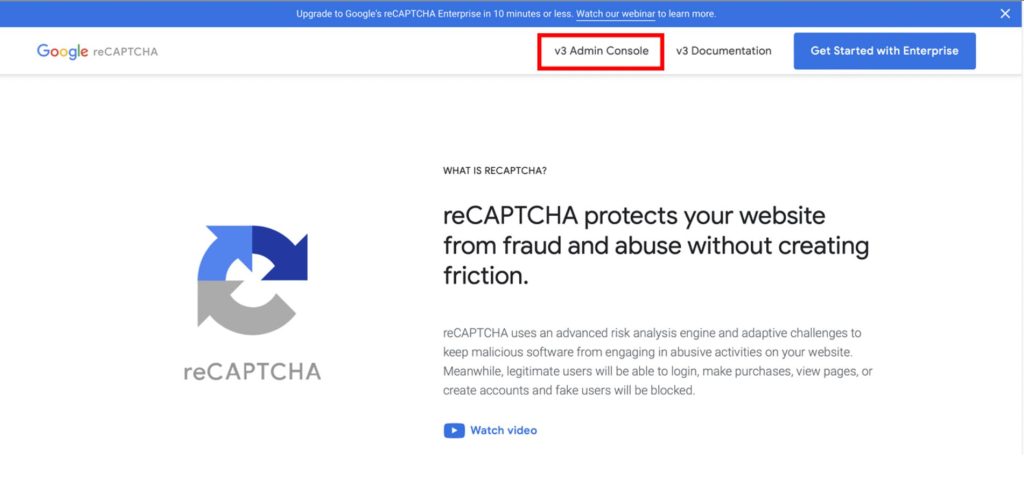Follow the Watch our webinar link
This screenshot has width=1024, height=489.
[x=615, y=14]
